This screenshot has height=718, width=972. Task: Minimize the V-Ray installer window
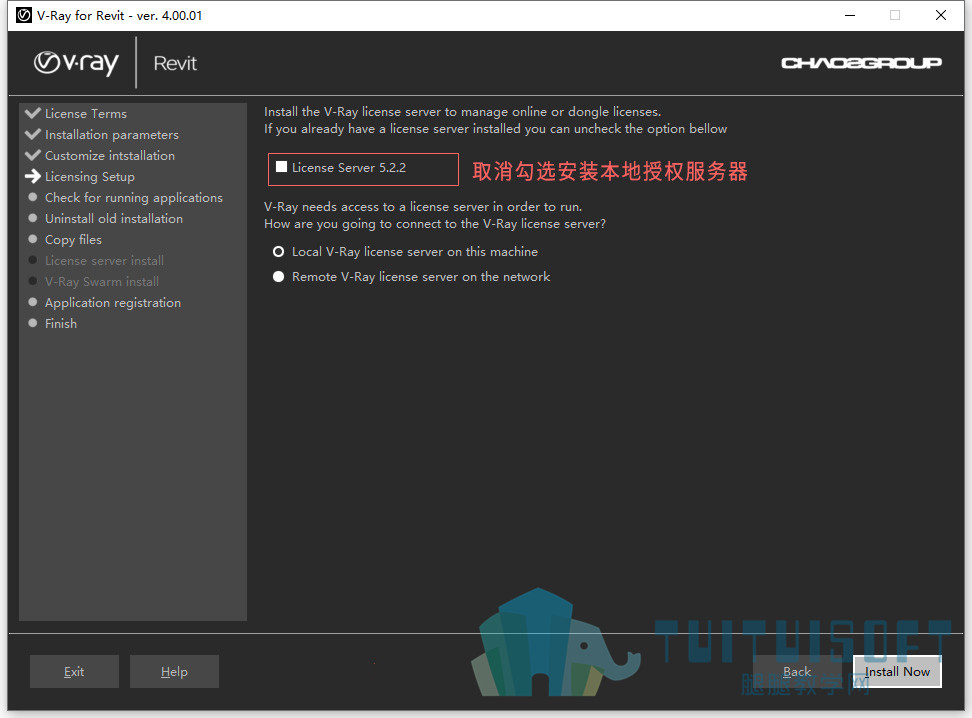point(850,16)
